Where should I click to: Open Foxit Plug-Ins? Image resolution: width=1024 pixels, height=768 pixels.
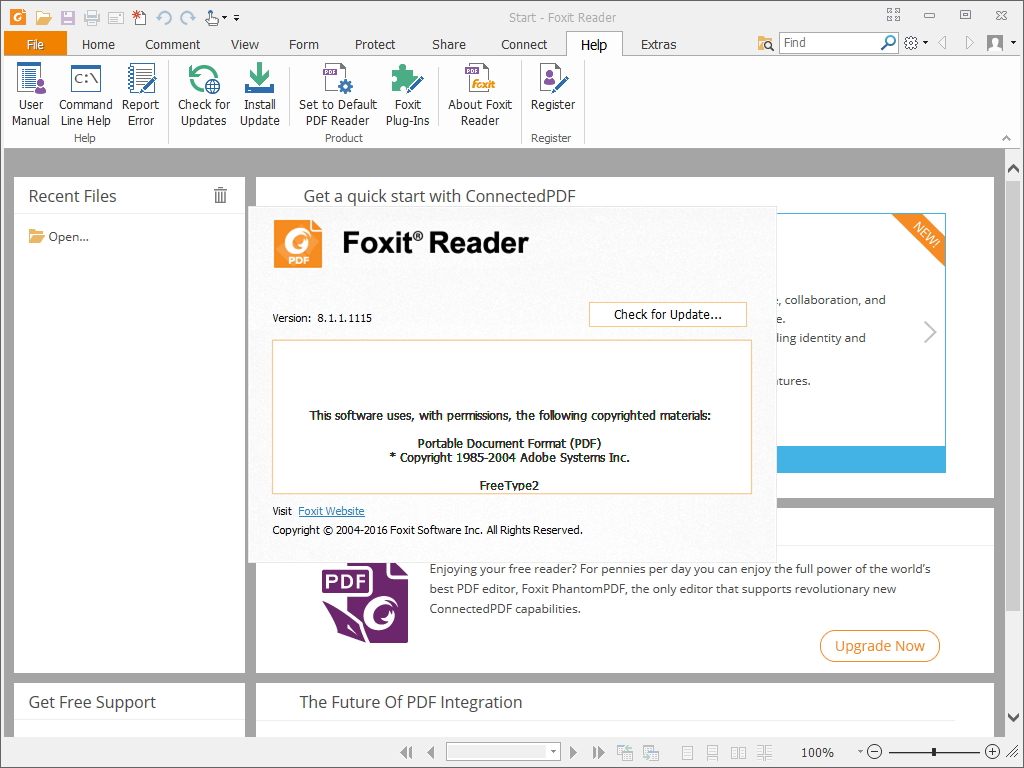tap(408, 94)
